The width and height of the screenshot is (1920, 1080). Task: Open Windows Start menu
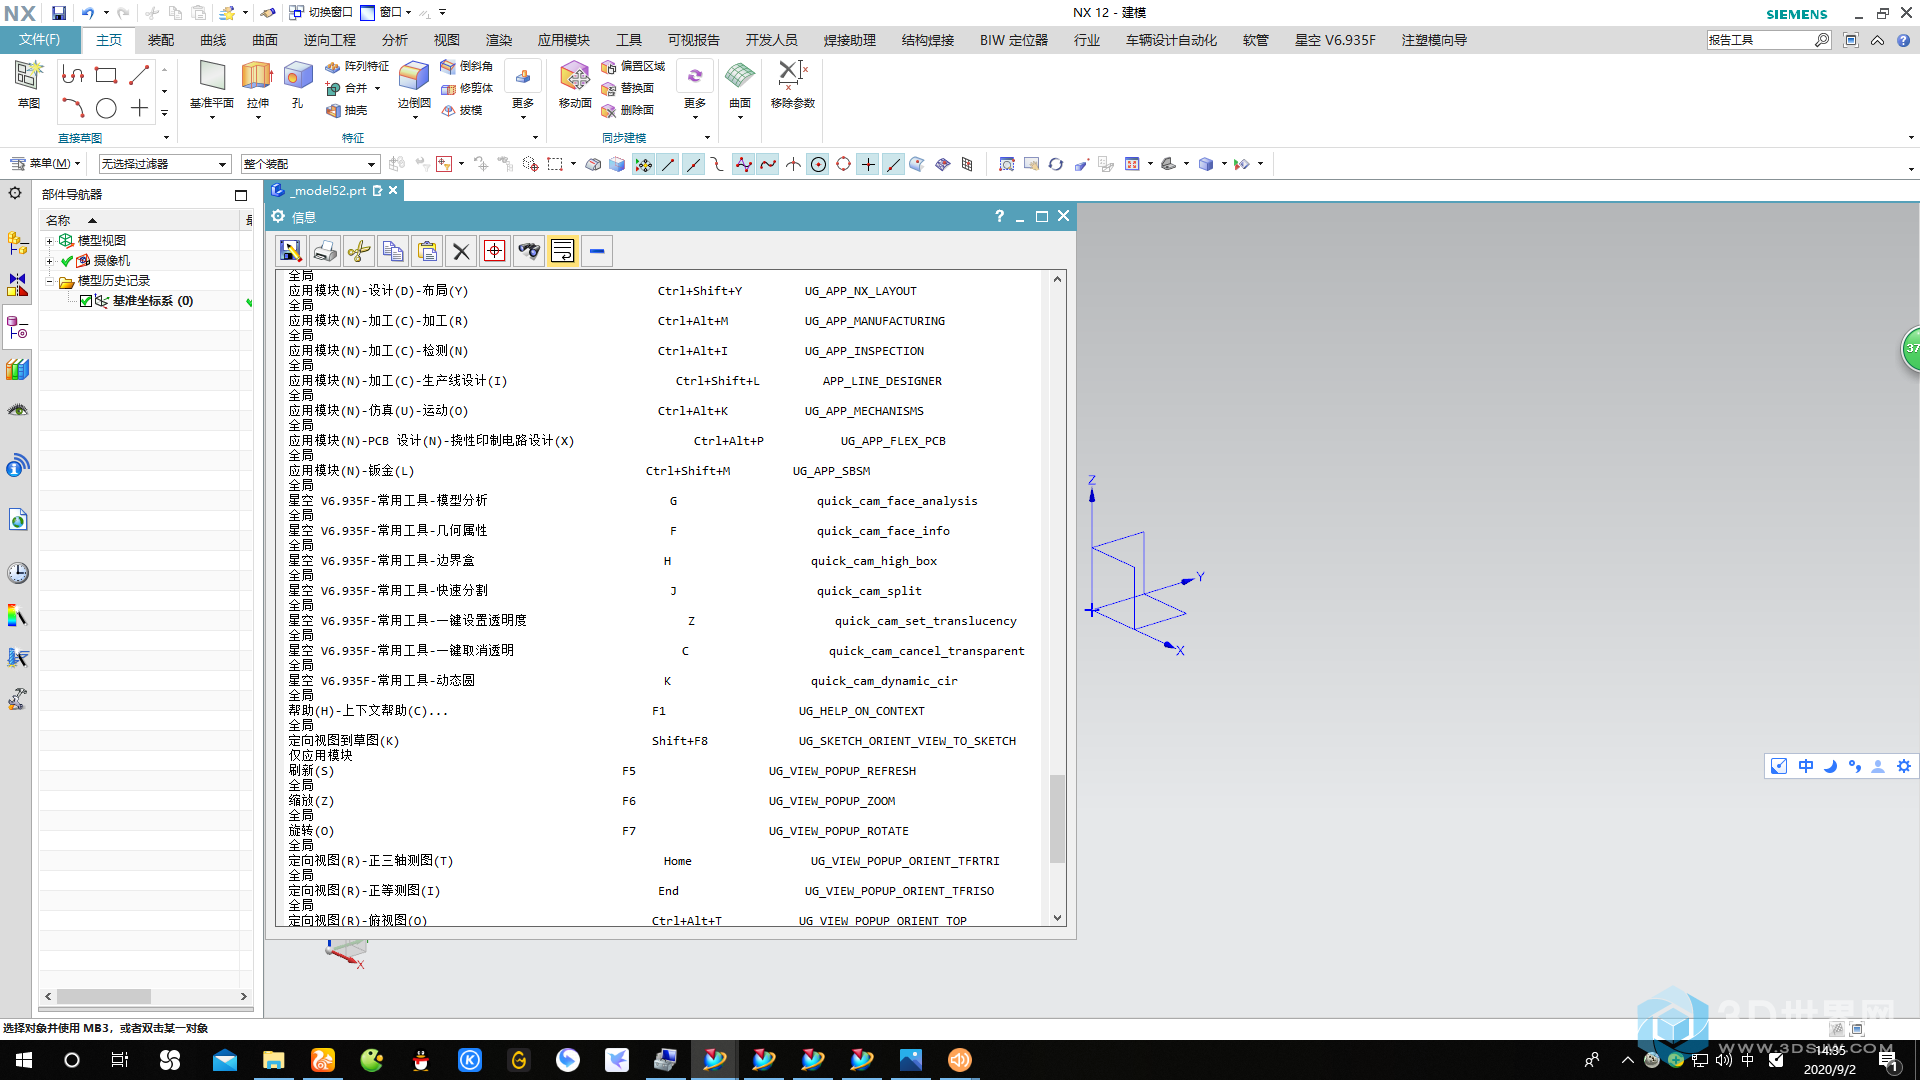click(x=24, y=1060)
